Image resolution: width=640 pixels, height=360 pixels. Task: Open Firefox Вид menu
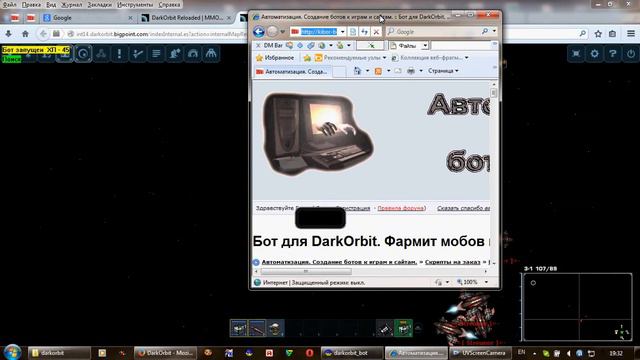click(51, 5)
